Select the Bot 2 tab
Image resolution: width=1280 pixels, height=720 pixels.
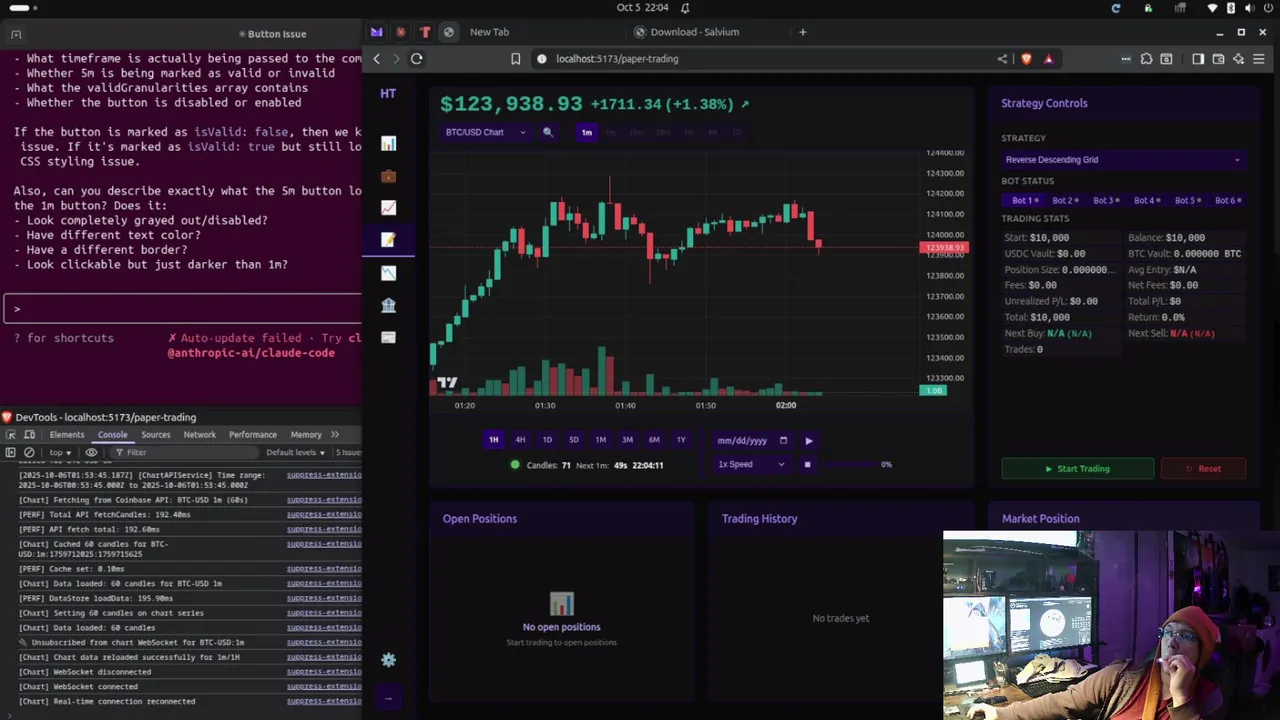pos(1065,201)
